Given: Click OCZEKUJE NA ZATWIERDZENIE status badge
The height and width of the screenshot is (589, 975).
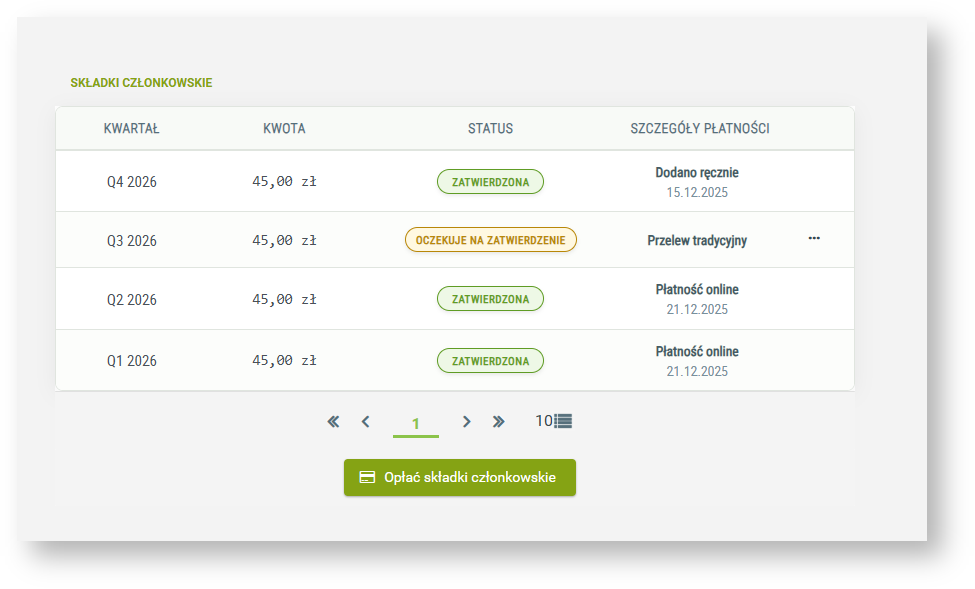Looking at the screenshot, I should pyautogui.click(x=490, y=240).
